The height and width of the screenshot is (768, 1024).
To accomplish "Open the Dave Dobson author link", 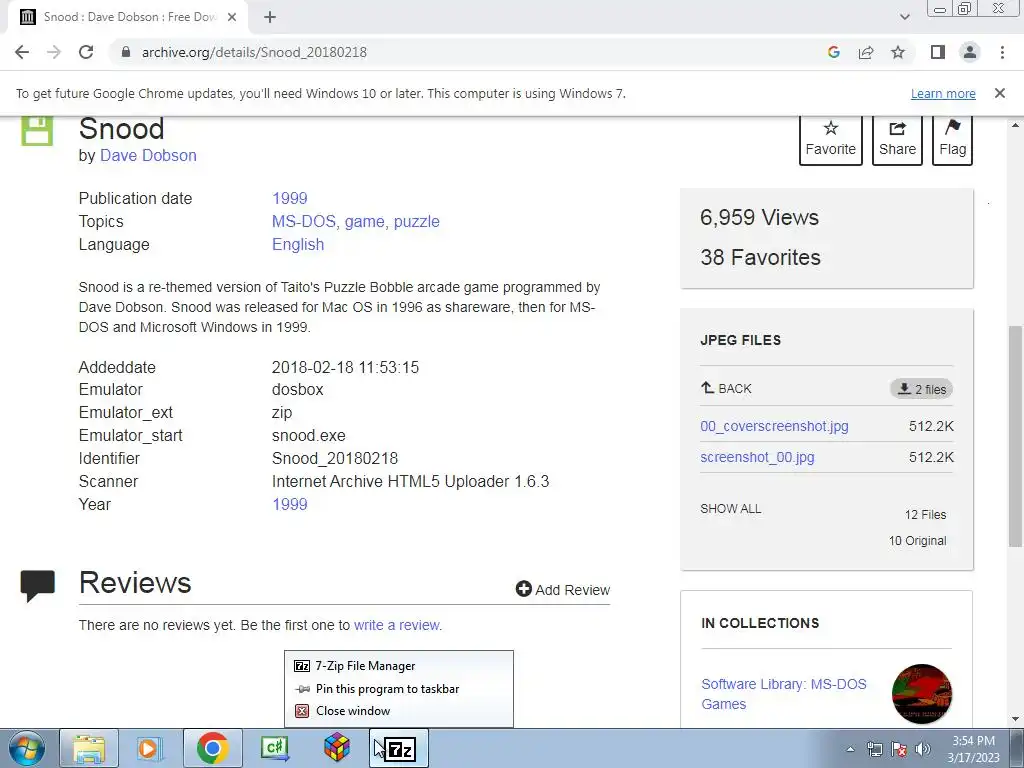I will [x=148, y=155].
